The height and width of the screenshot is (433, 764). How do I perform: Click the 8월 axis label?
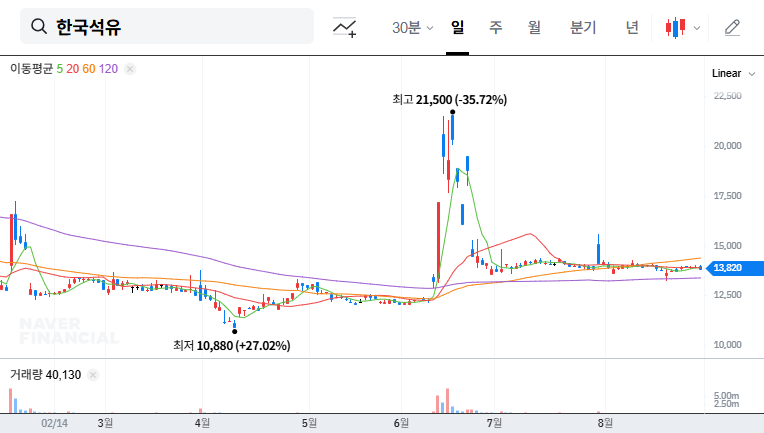(x=605, y=423)
